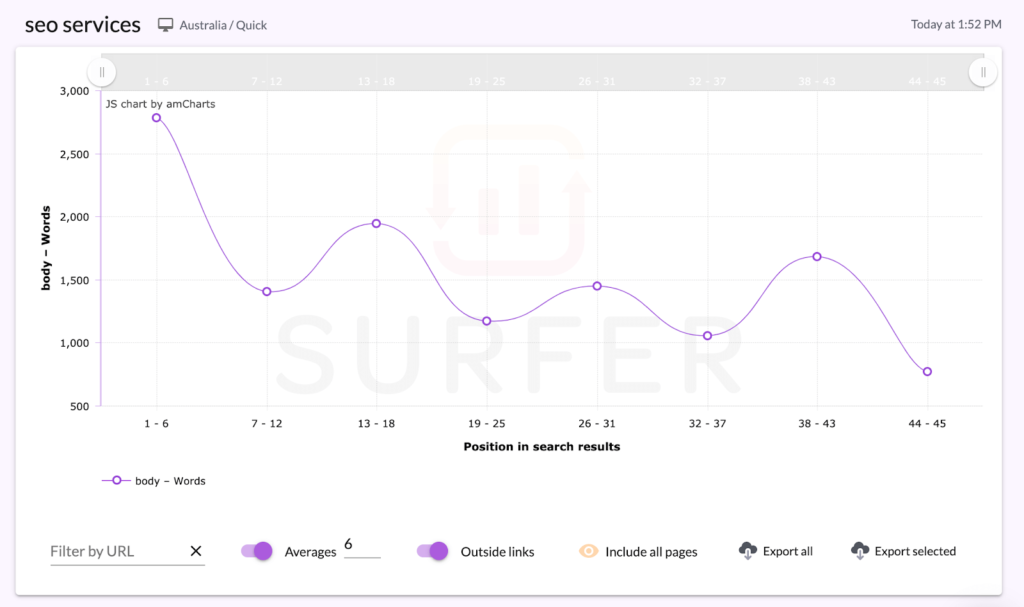Open the JS chart by amCharts link

(160, 104)
